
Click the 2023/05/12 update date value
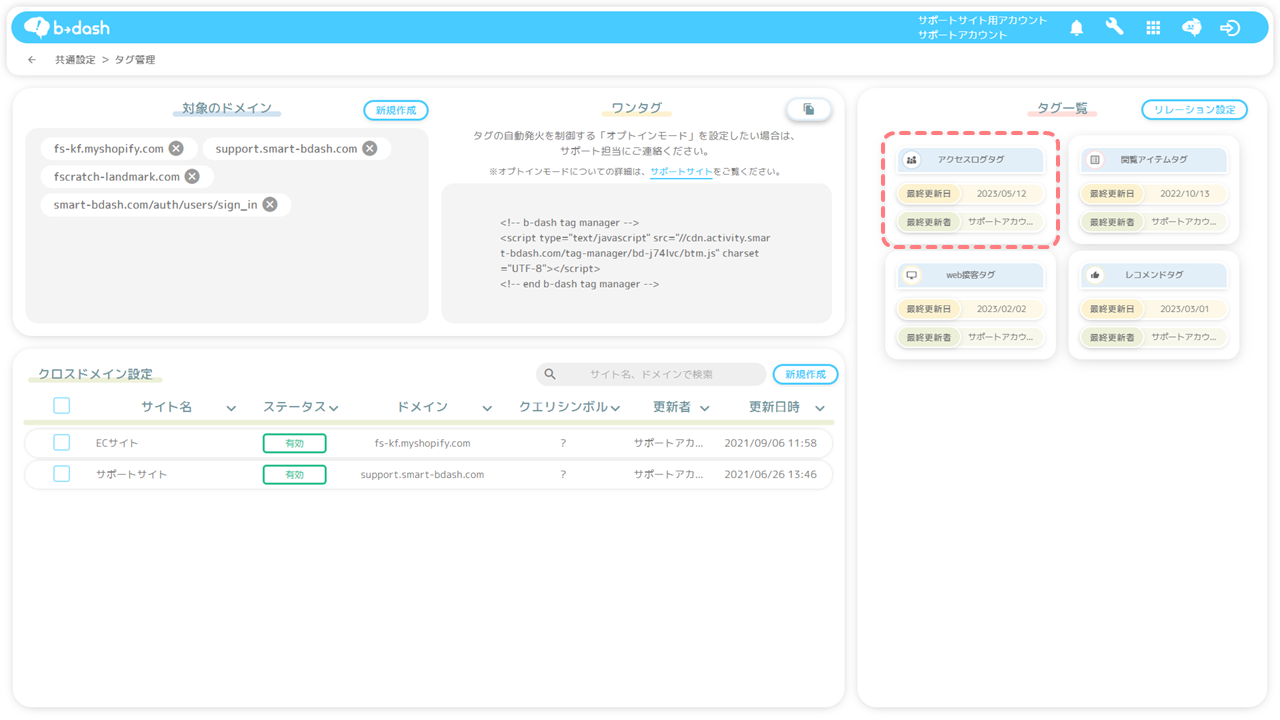[x=1001, y=194]
